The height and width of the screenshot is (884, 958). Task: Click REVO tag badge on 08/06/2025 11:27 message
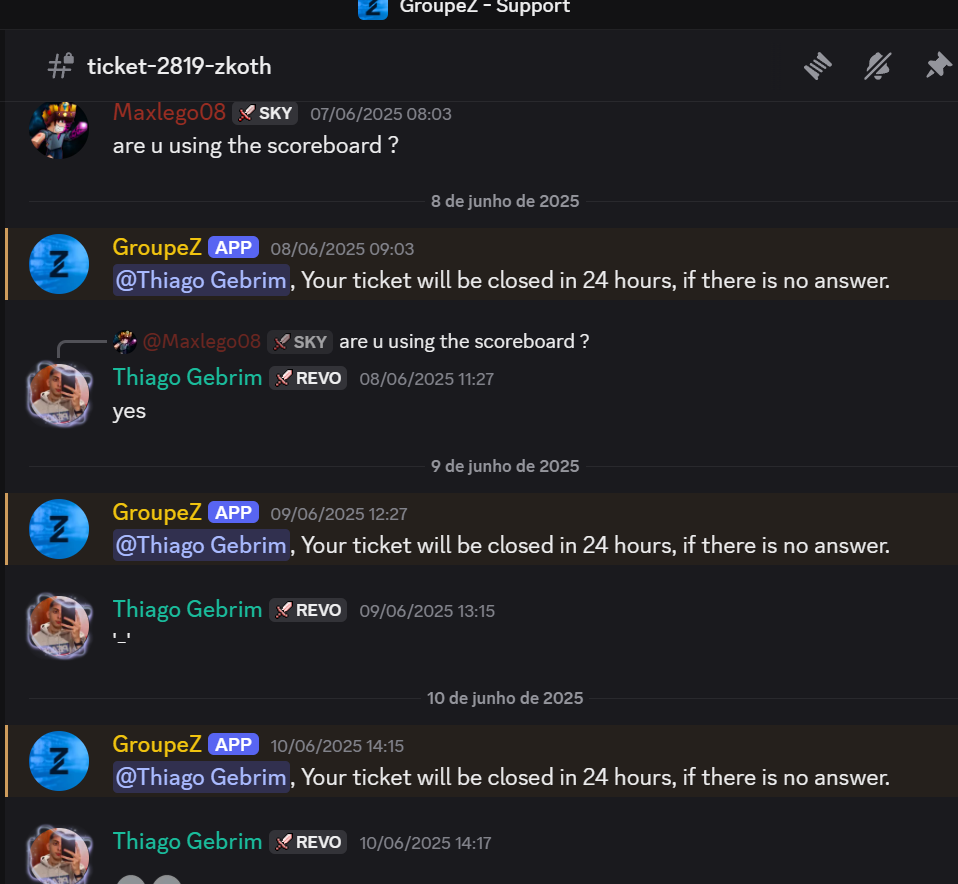308,378
